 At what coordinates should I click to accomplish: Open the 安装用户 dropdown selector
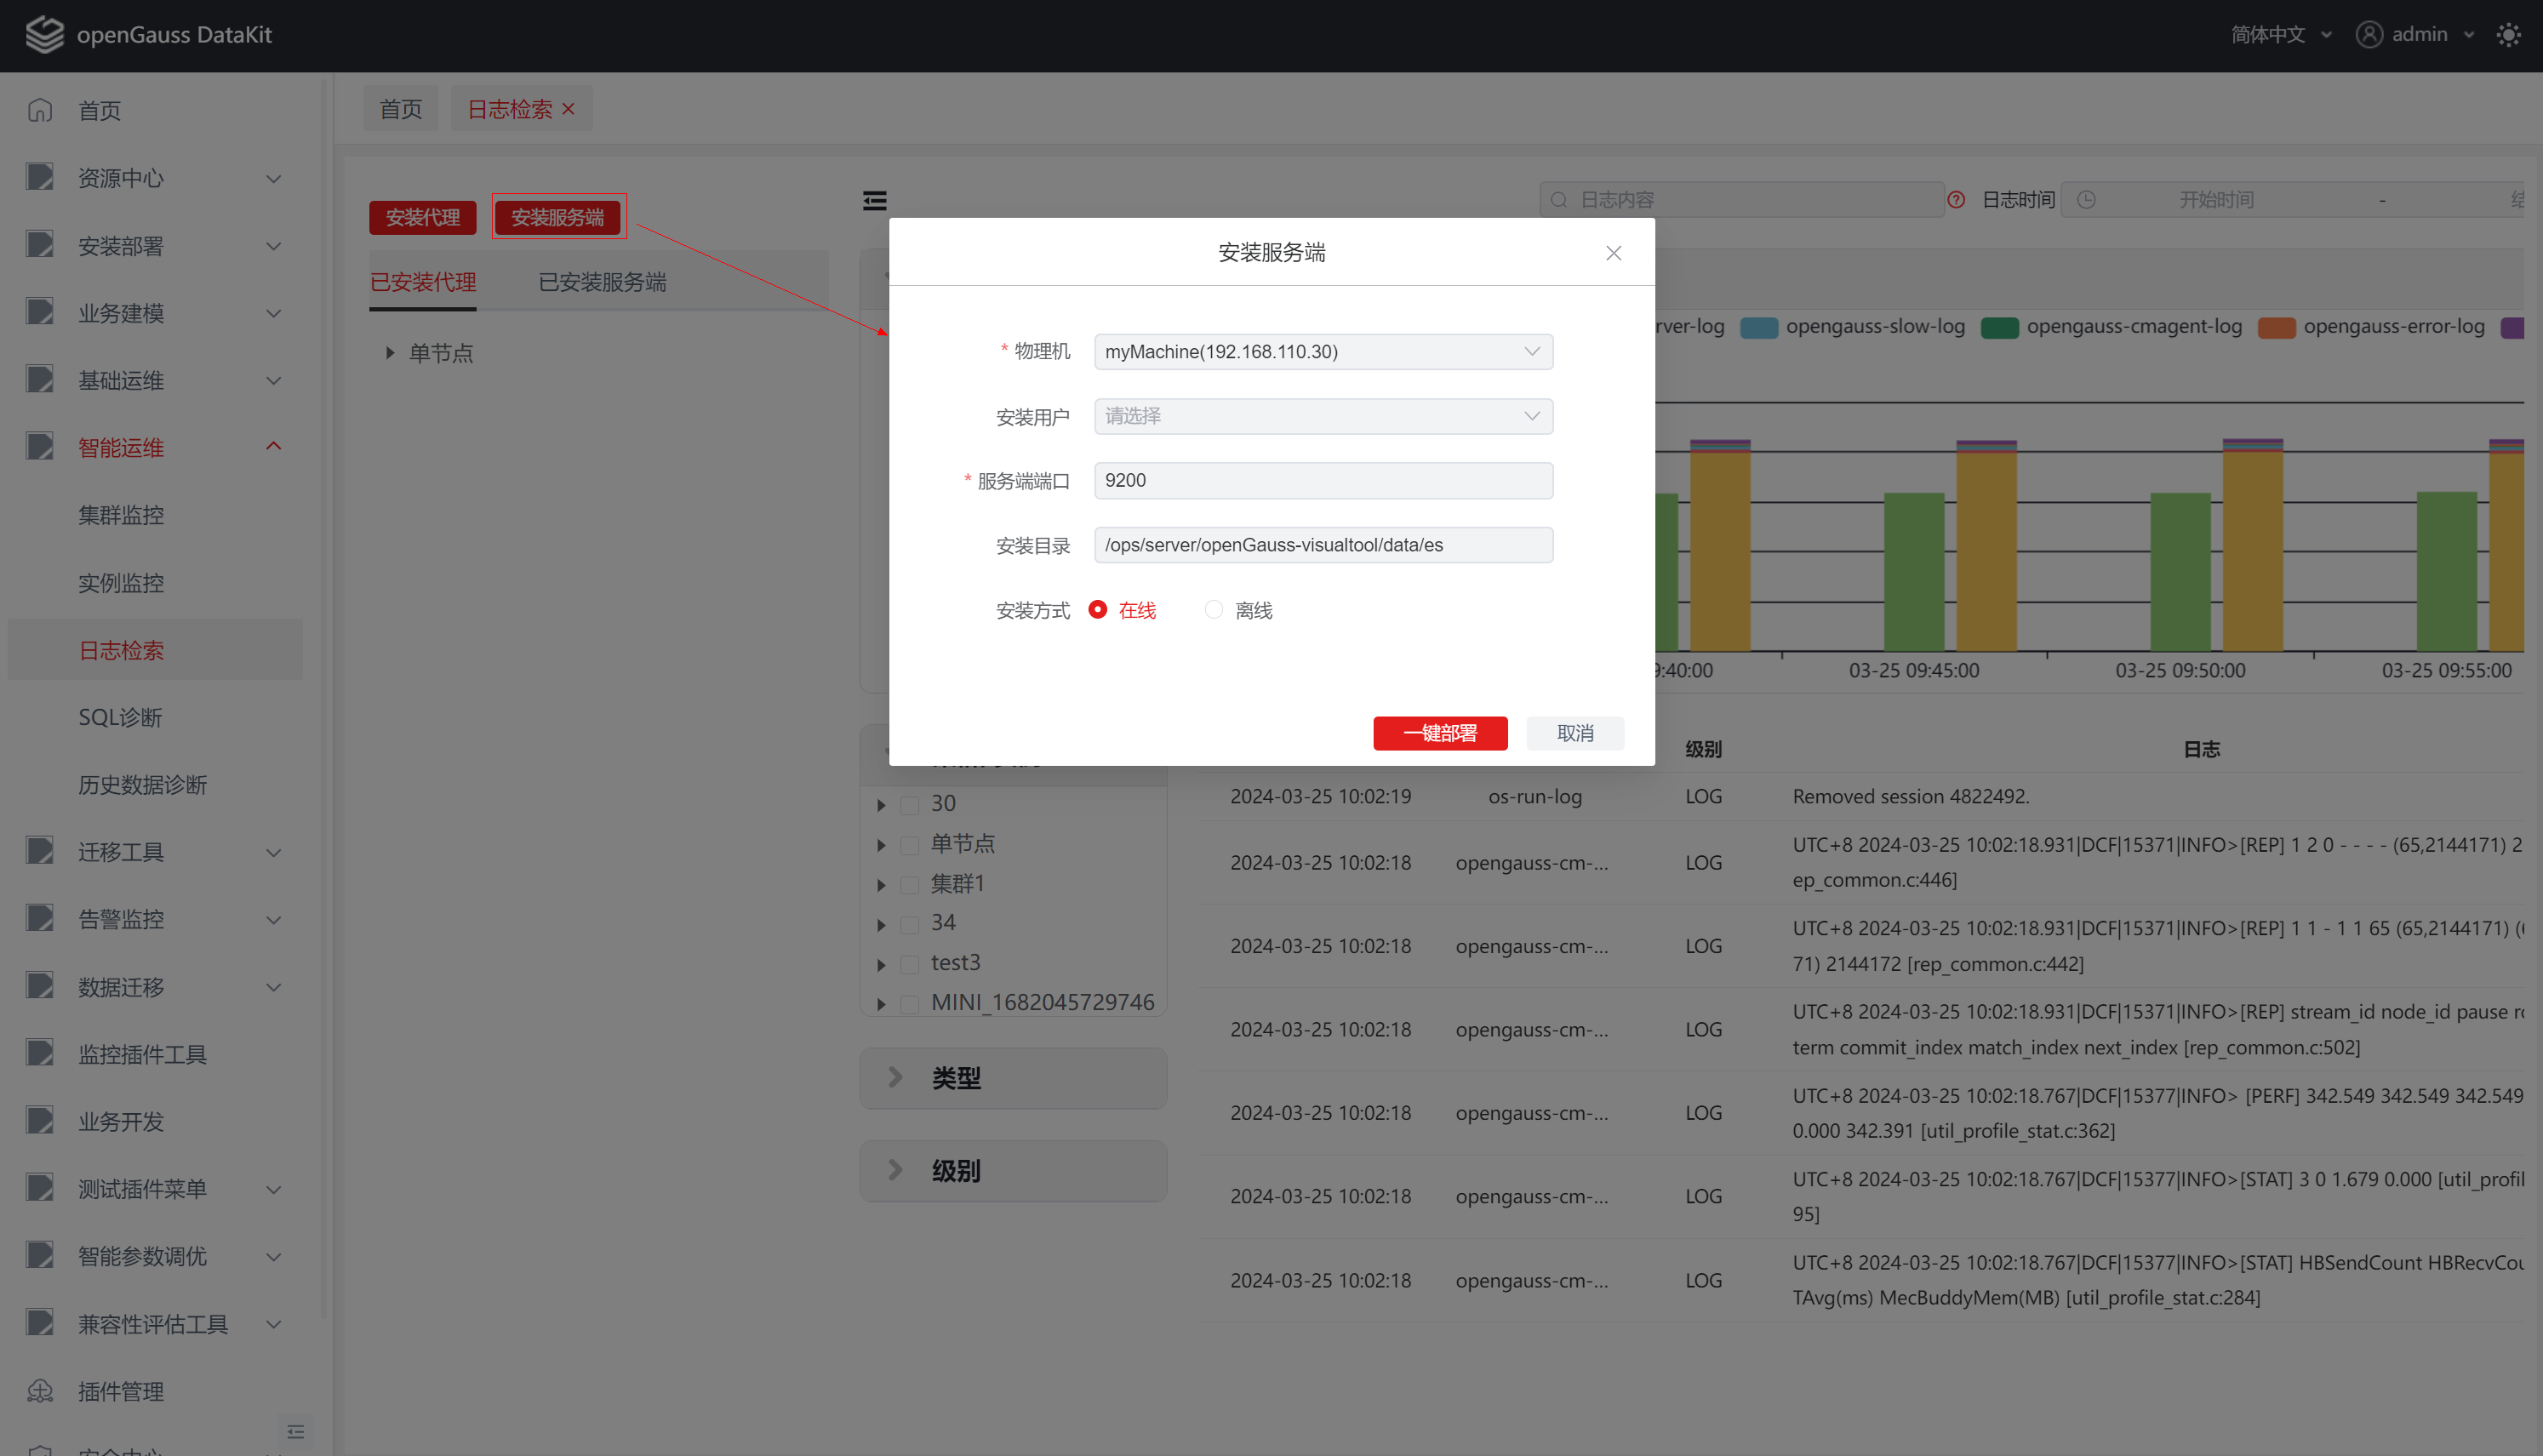[x=1322, y=416]
